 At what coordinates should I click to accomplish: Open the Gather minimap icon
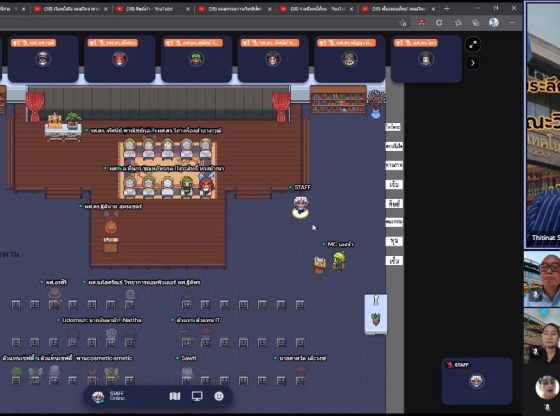coord(175,396)
